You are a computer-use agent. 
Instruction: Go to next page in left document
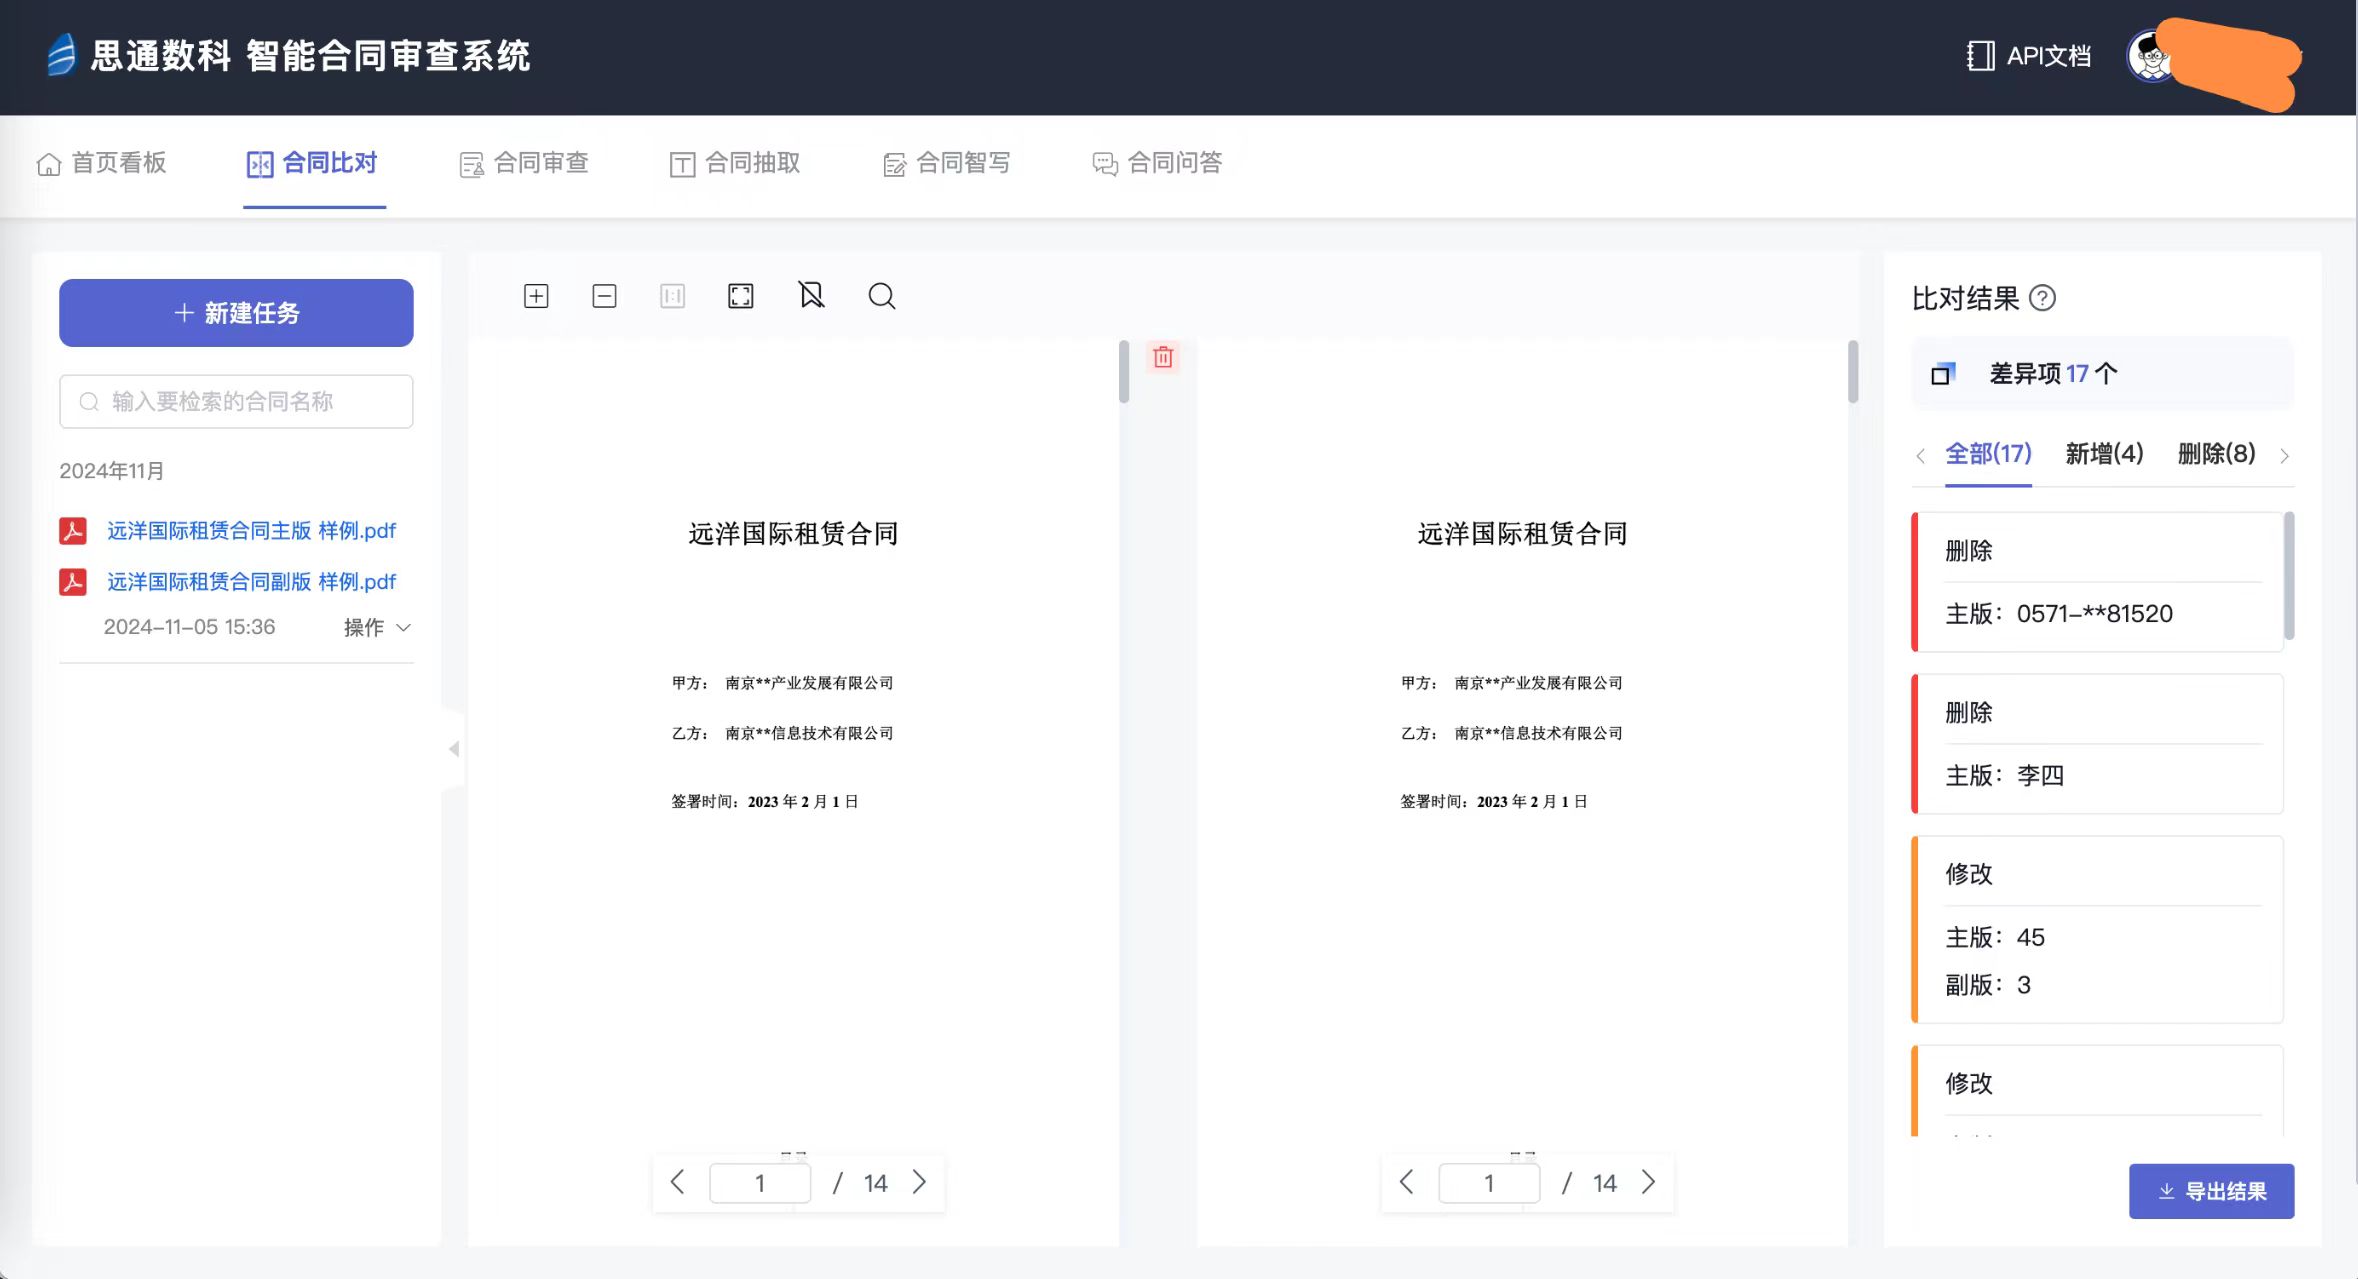pos(920,1182)
